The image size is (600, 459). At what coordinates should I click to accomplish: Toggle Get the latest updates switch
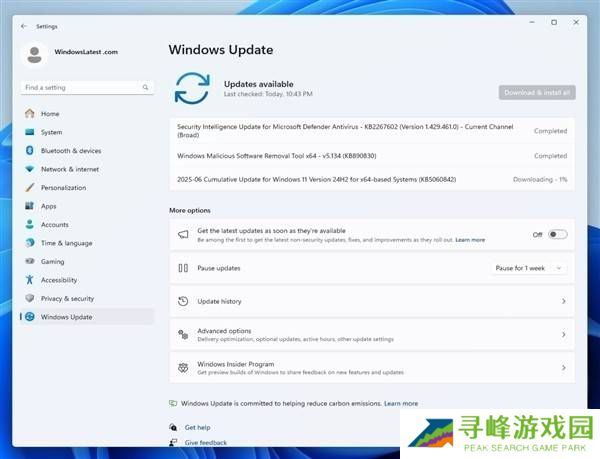558,234
